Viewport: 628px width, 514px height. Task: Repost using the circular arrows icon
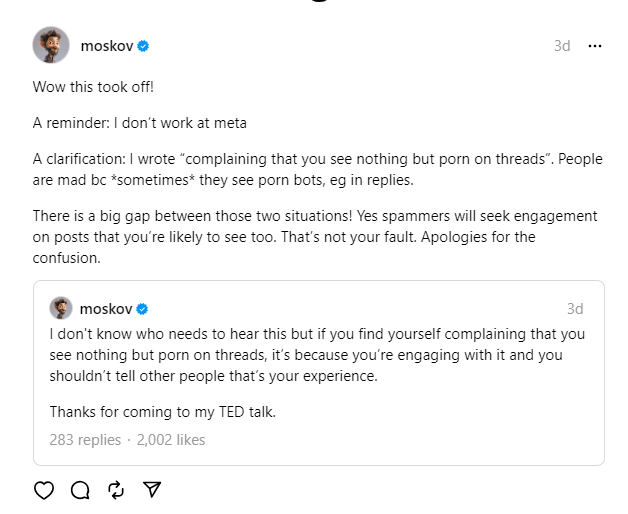[116, 490]
